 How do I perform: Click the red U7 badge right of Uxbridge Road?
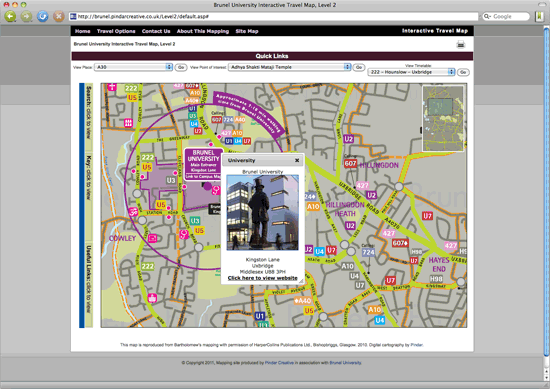click(427, 216)
